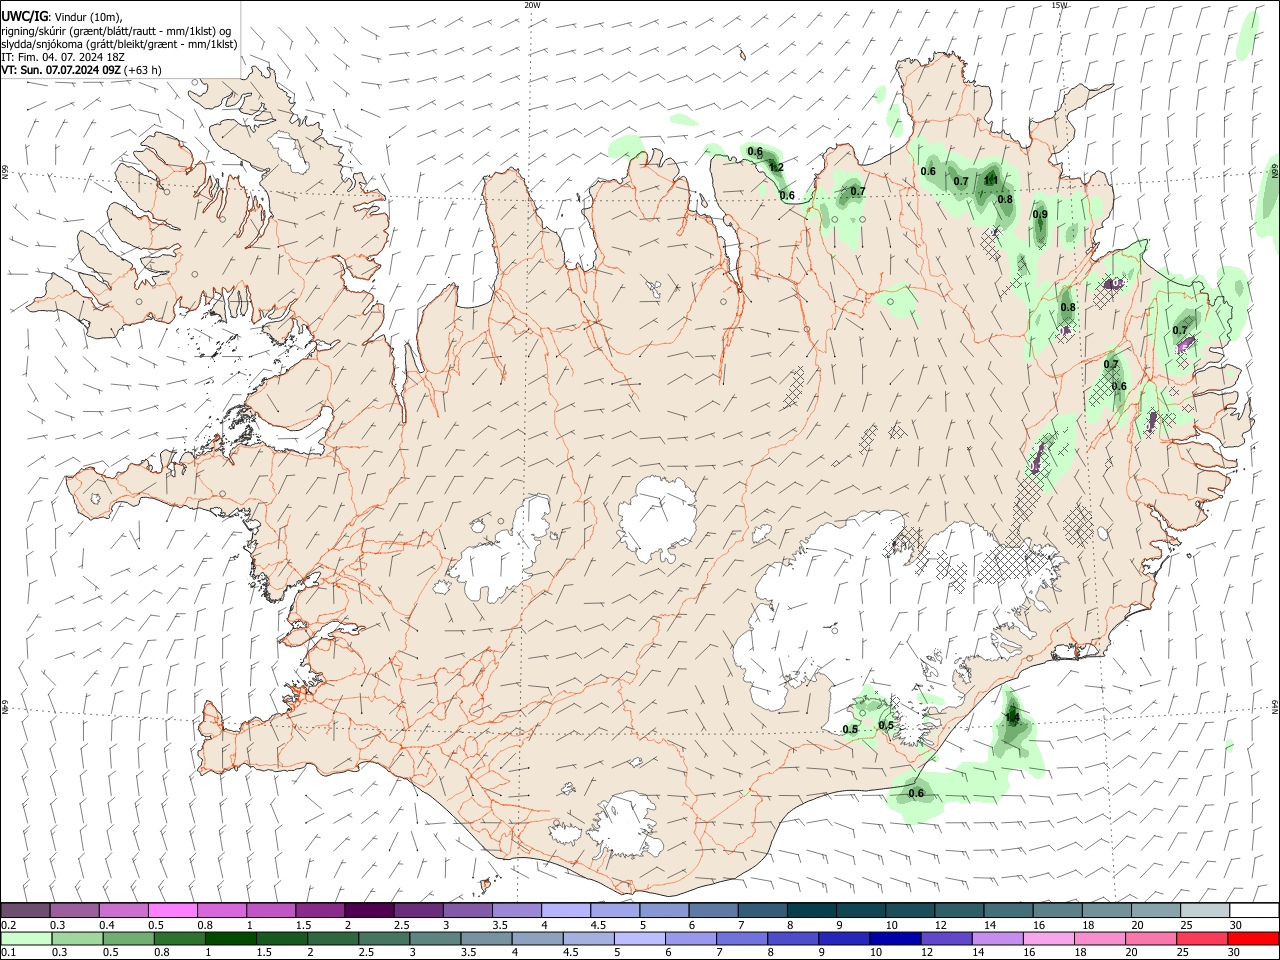The height and width of the screenshot is (960, 1280).
Task: Click the 1.1 precipitation value on the map
Action: coord(991,180)
